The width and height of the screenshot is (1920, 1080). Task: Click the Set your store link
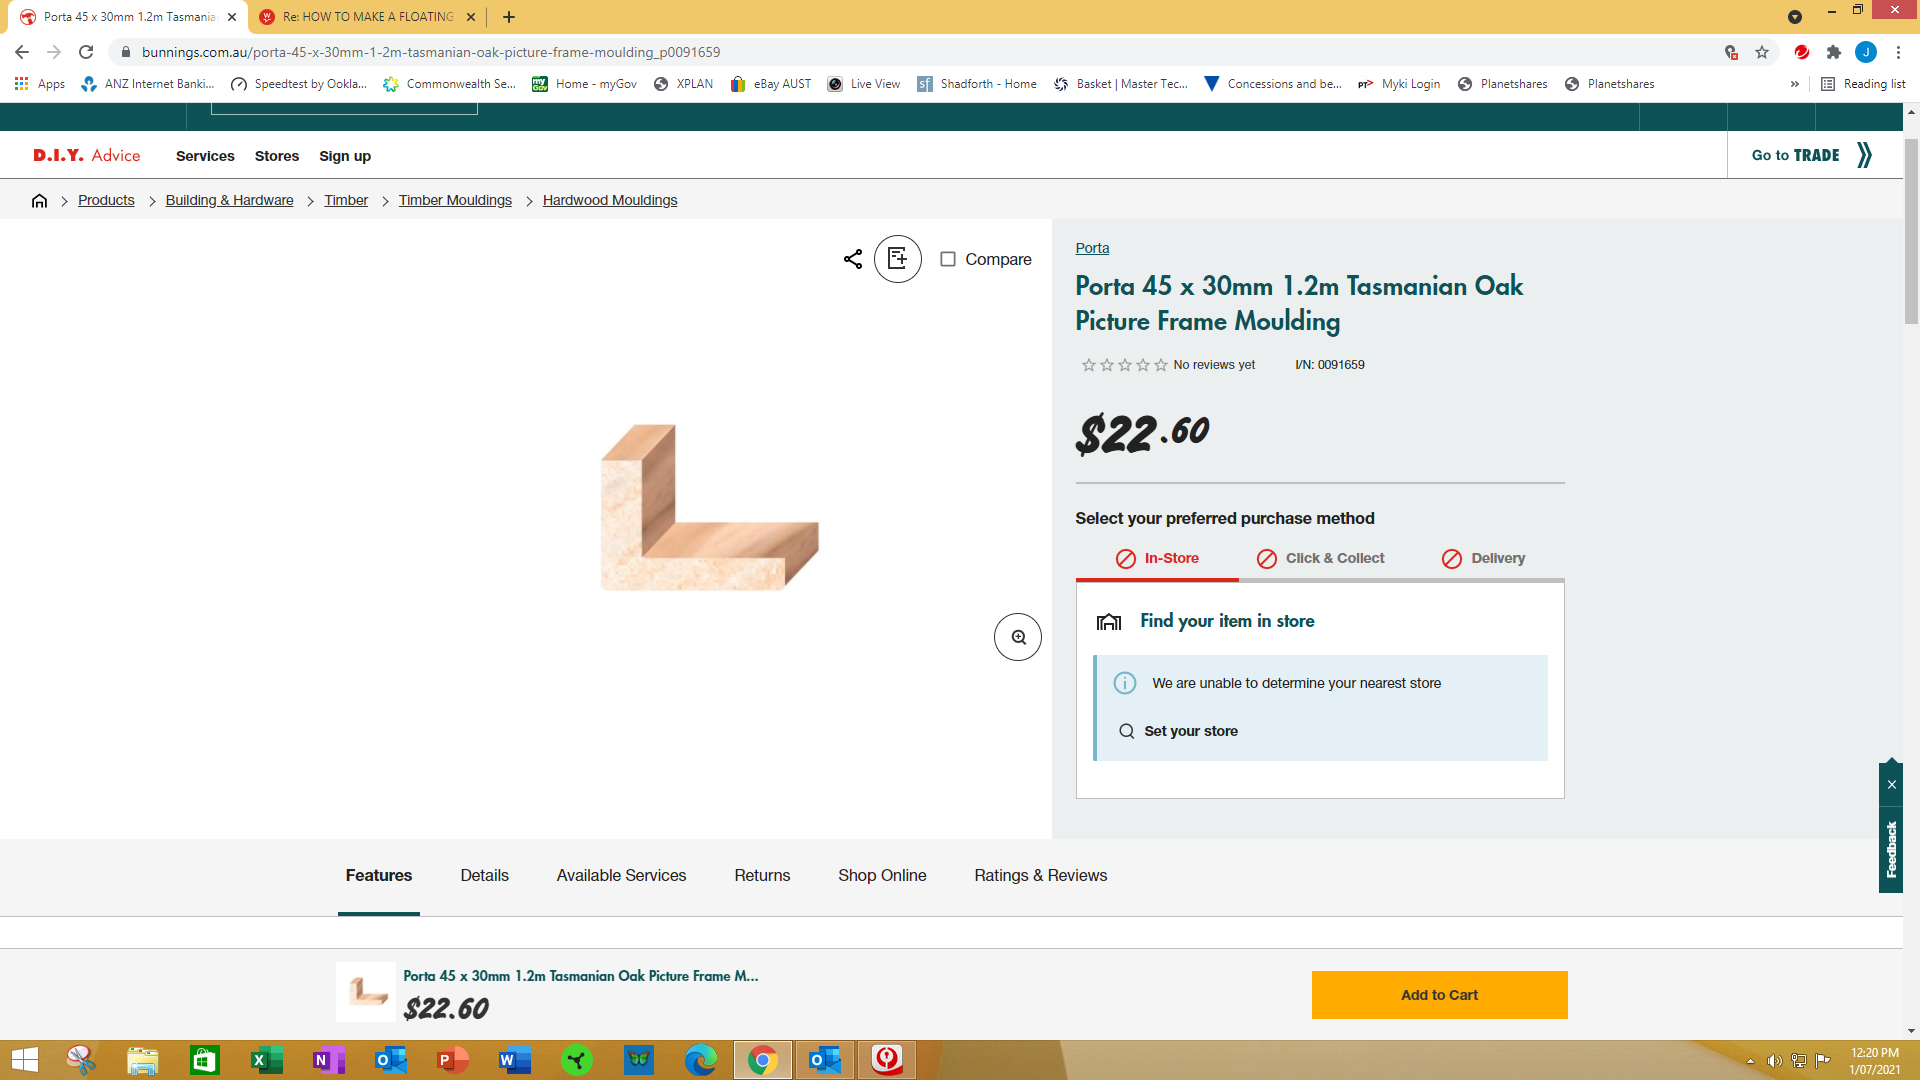pyautogui.click(x=1190, y=731)
